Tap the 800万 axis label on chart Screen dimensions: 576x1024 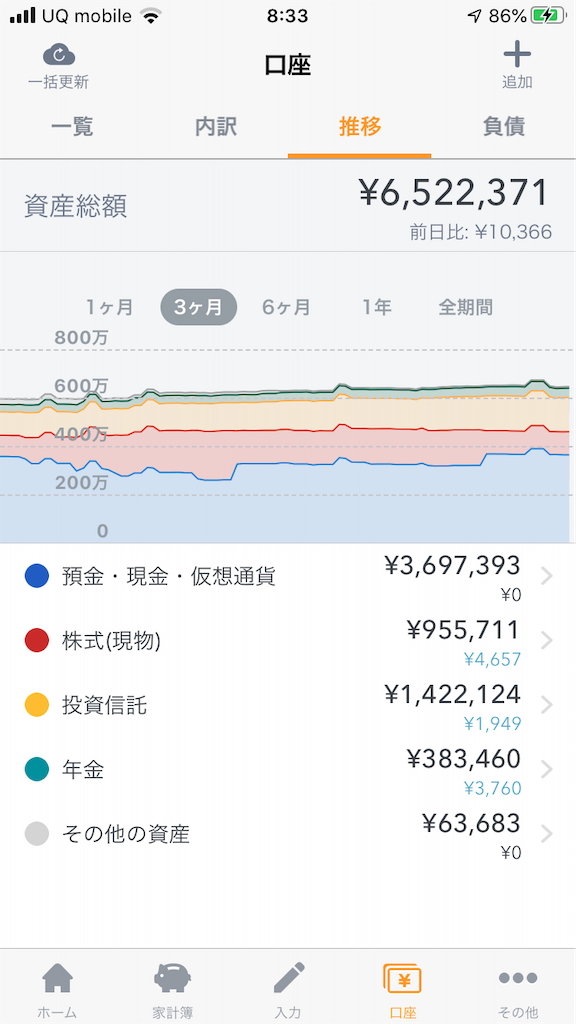82,338
